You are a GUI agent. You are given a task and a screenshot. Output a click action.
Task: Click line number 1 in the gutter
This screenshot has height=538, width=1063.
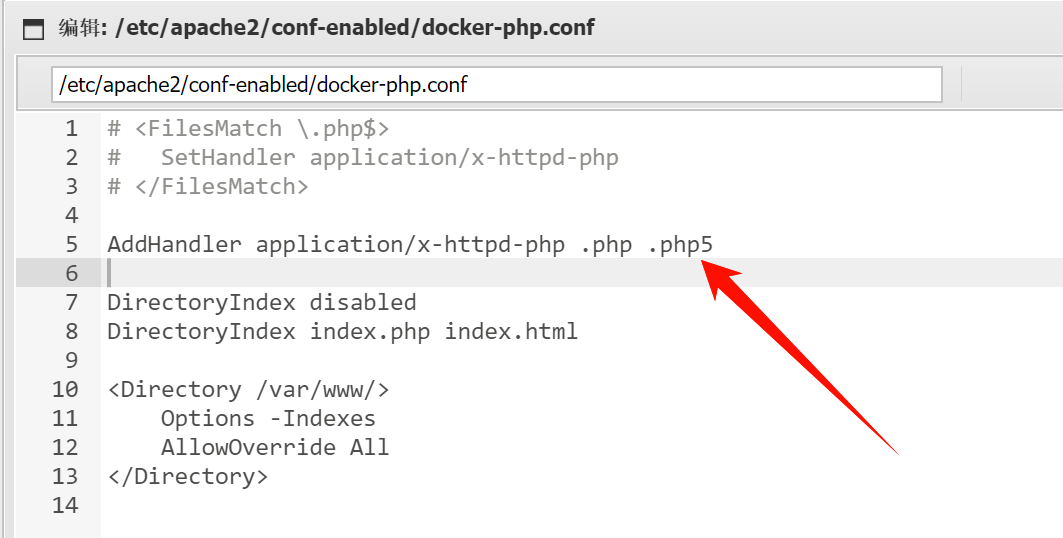pyautogui.click(x=71, y=129)
